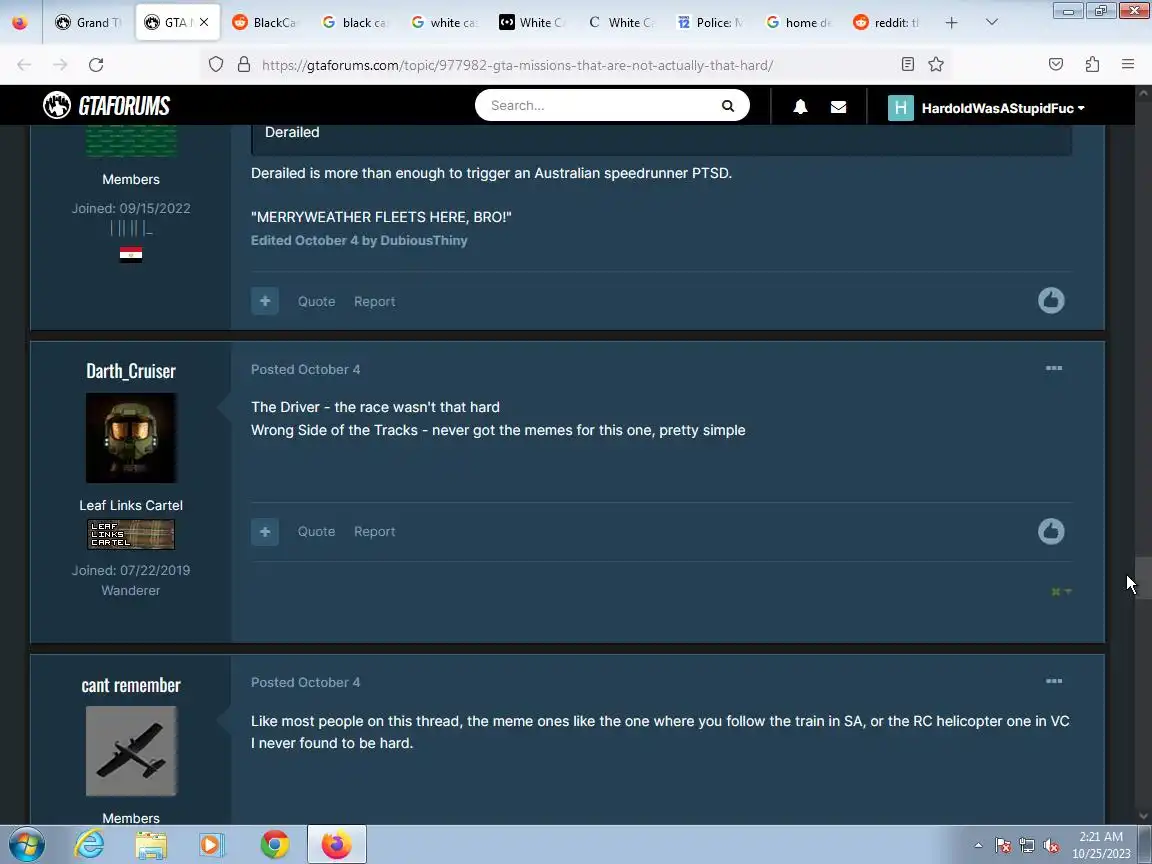Open a new browser tab
1152x864 pixels.
(x=951, y=23)
